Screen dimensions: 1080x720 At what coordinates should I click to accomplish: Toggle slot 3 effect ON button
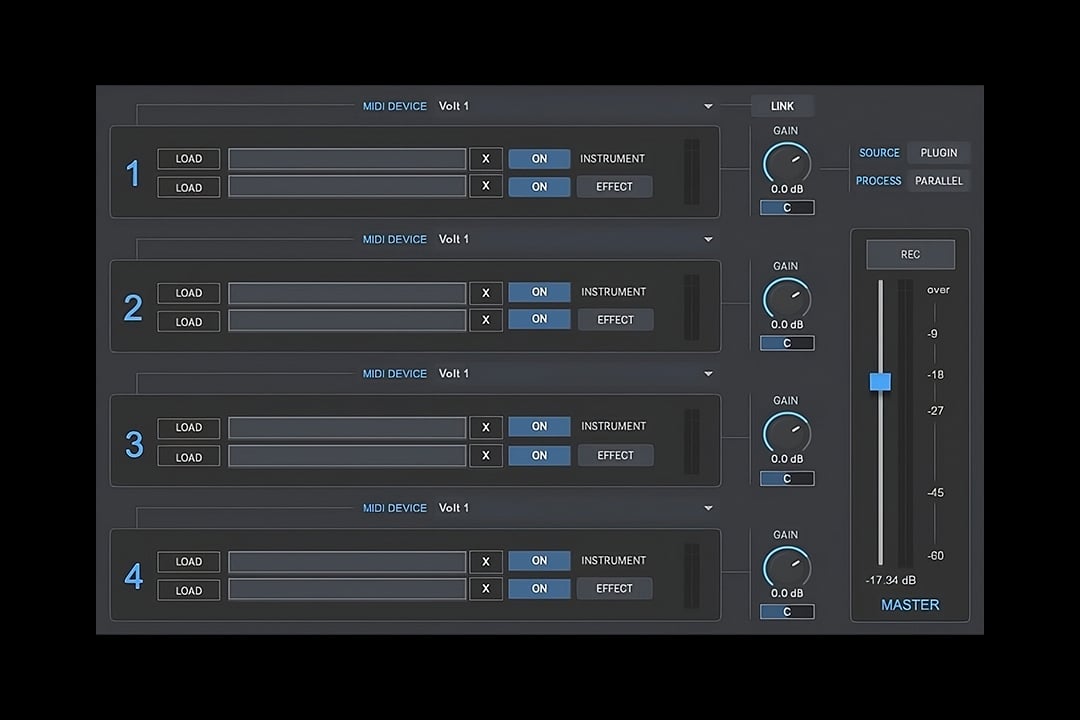point(539,455)
